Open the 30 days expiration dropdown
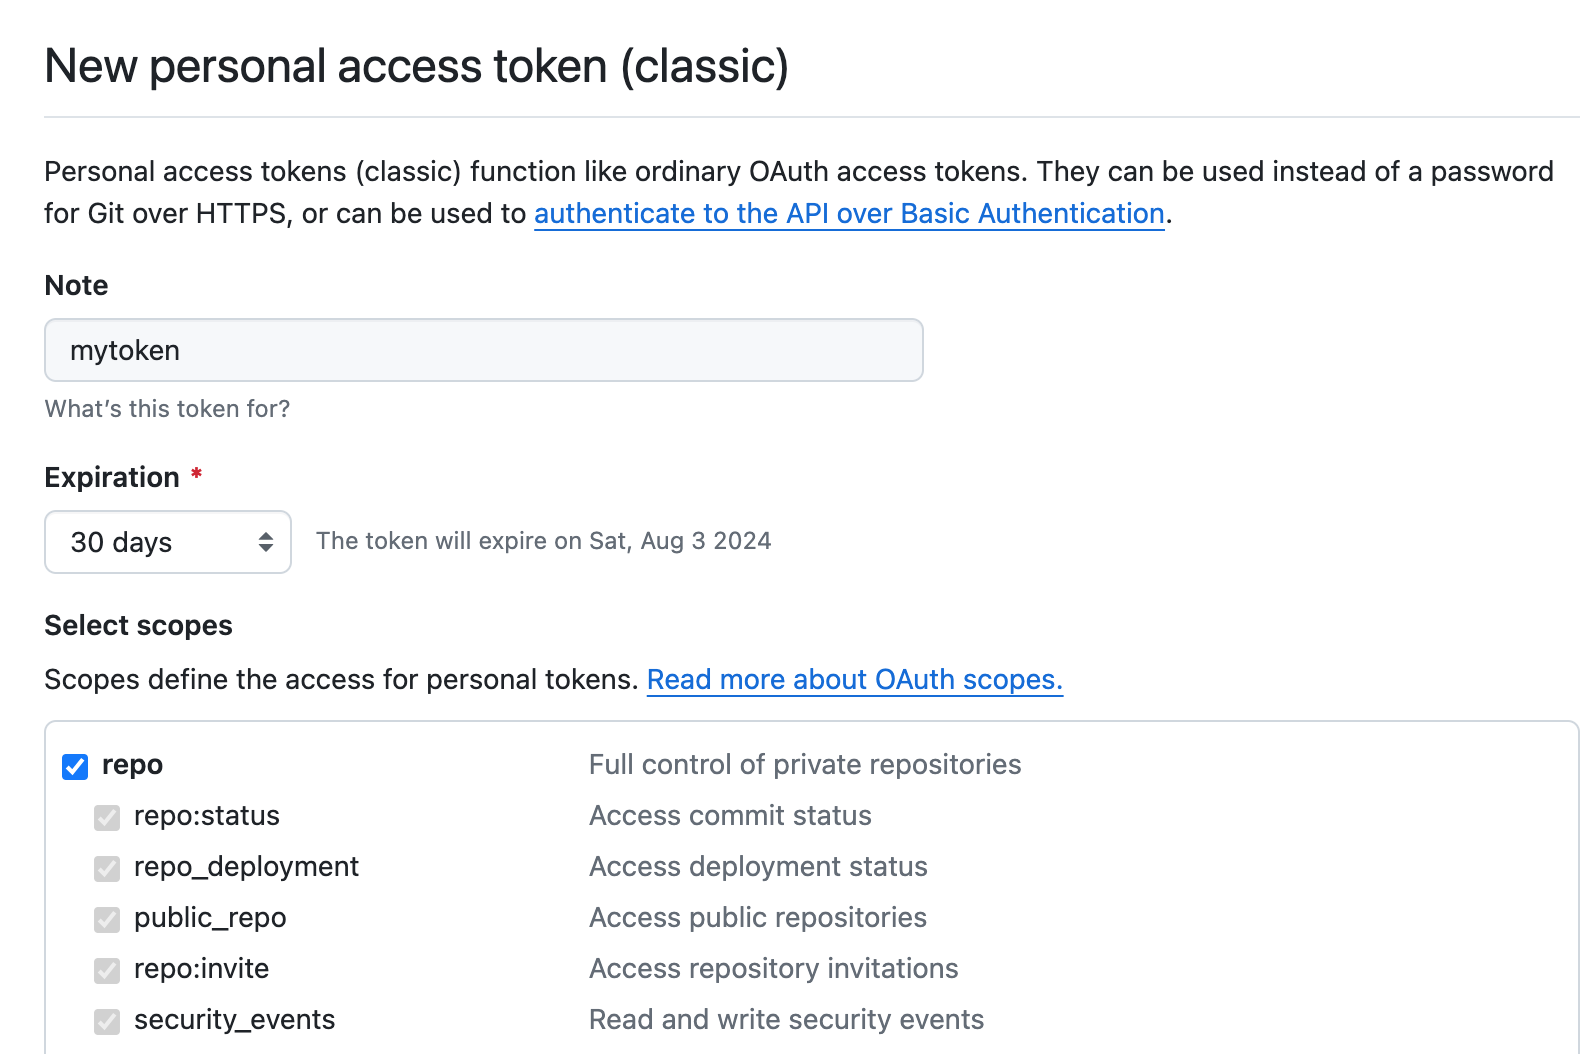The height and width of the screenshot is (1054, 1596). 168,542
